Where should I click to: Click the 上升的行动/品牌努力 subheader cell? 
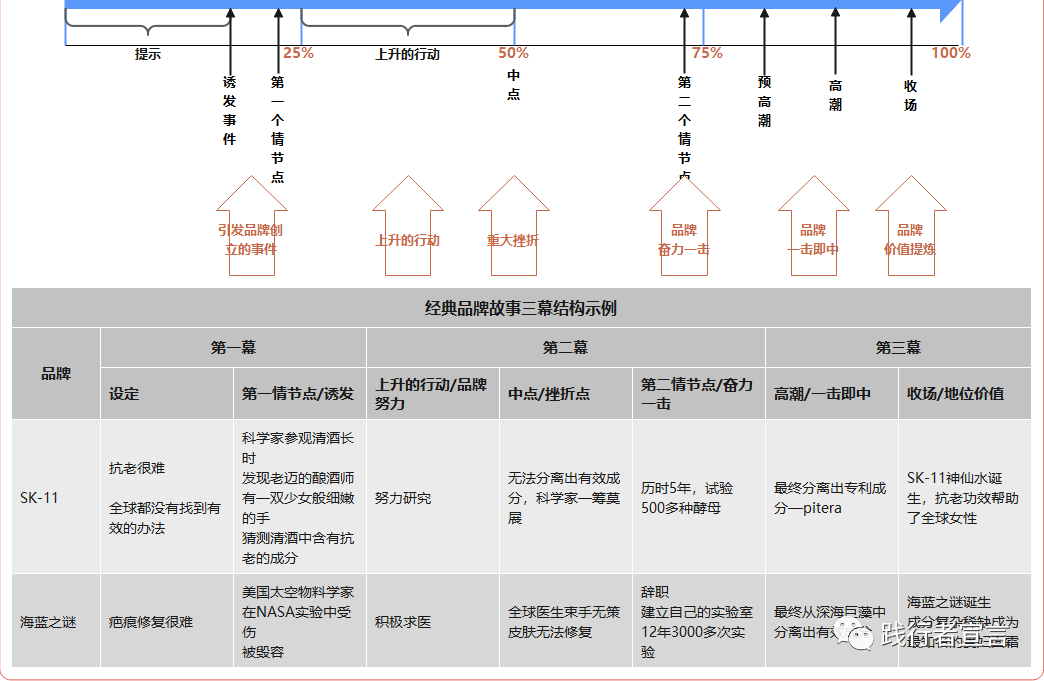tap(433, 393)
